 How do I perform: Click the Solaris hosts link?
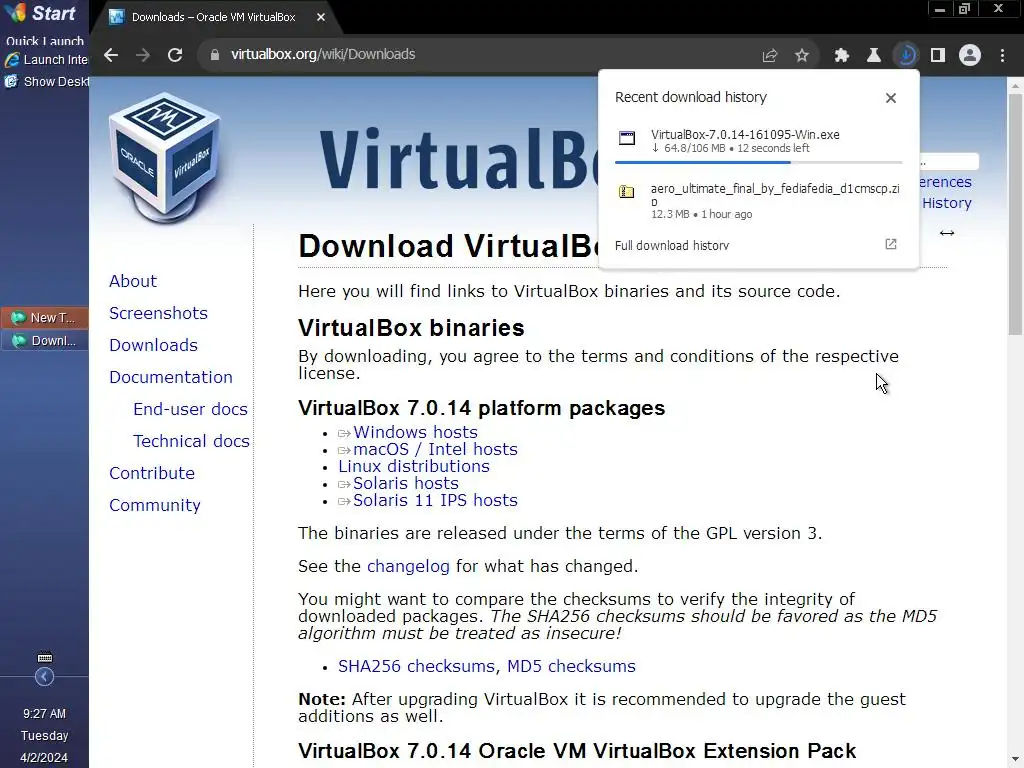tap(406, 483)
